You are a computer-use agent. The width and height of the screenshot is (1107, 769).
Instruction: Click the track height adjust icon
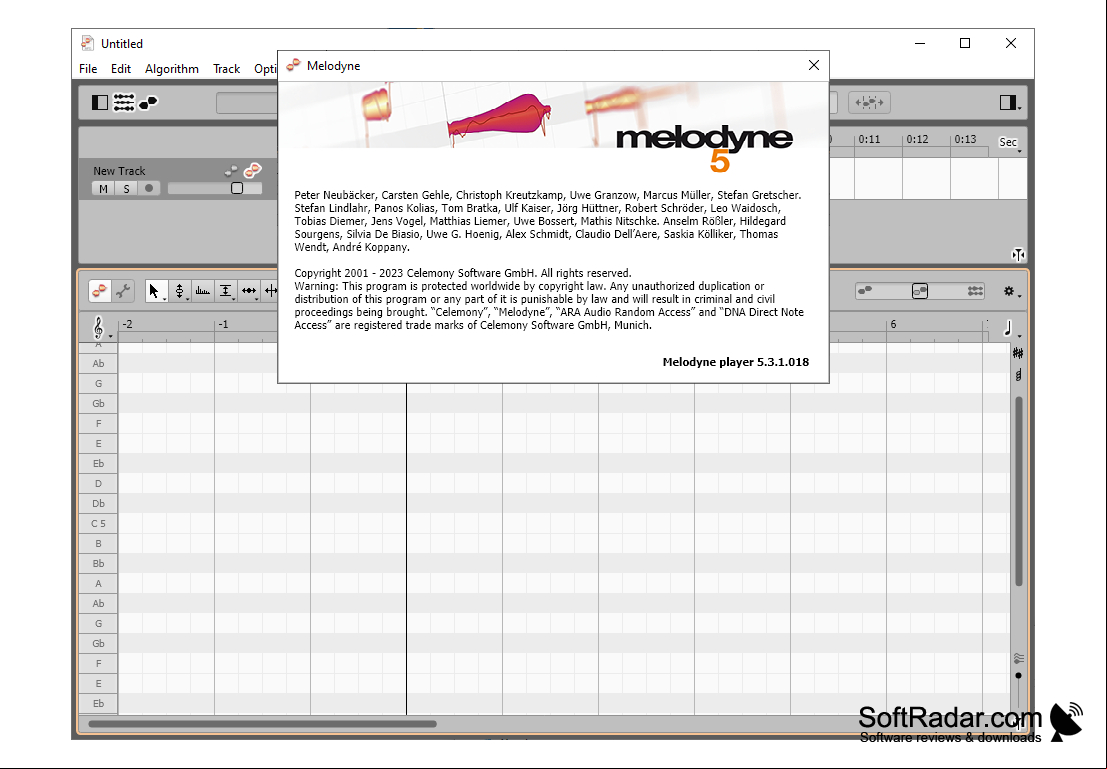[x=1018, y=255]
